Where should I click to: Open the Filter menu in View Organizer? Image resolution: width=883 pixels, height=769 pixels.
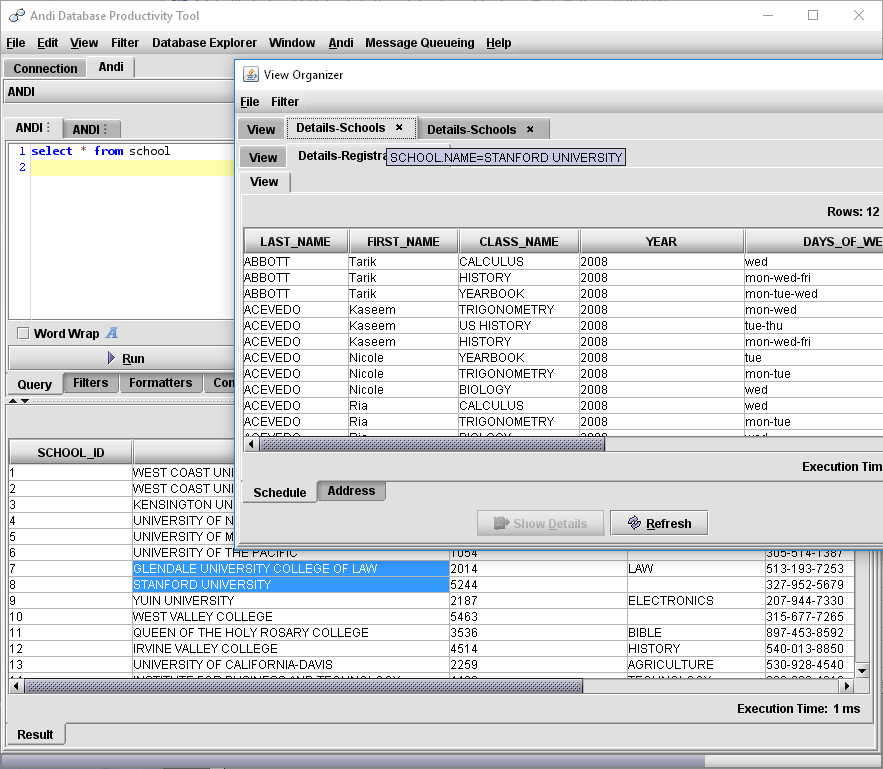point(285,101)
